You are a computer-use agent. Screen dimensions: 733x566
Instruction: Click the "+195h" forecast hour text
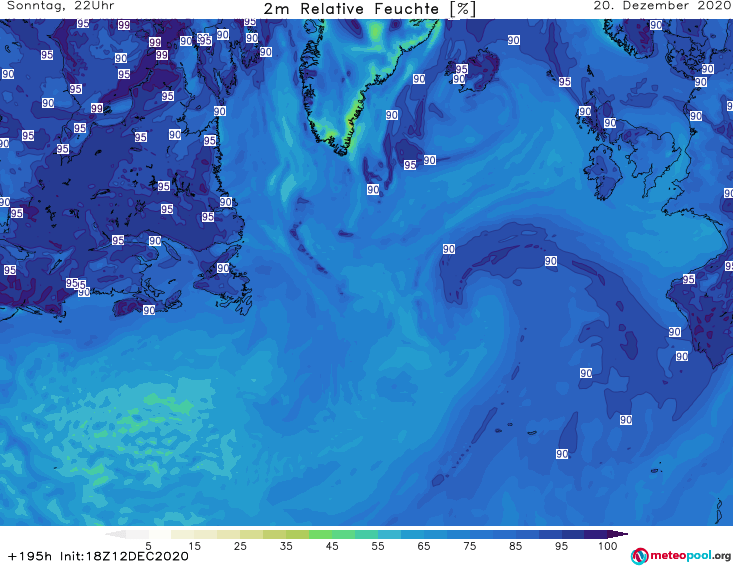point(30,556)
